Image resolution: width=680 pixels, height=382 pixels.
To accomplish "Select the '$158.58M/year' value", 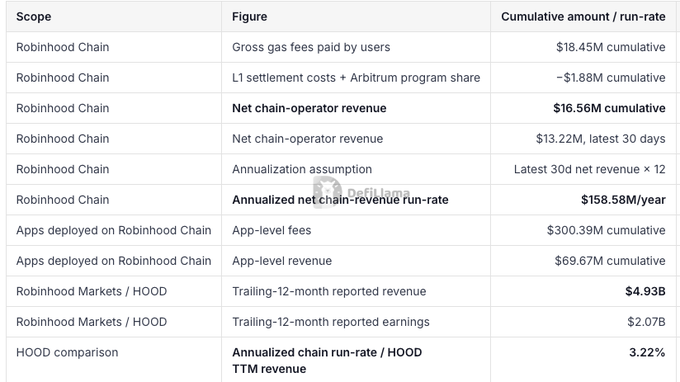I will point(623,200).
